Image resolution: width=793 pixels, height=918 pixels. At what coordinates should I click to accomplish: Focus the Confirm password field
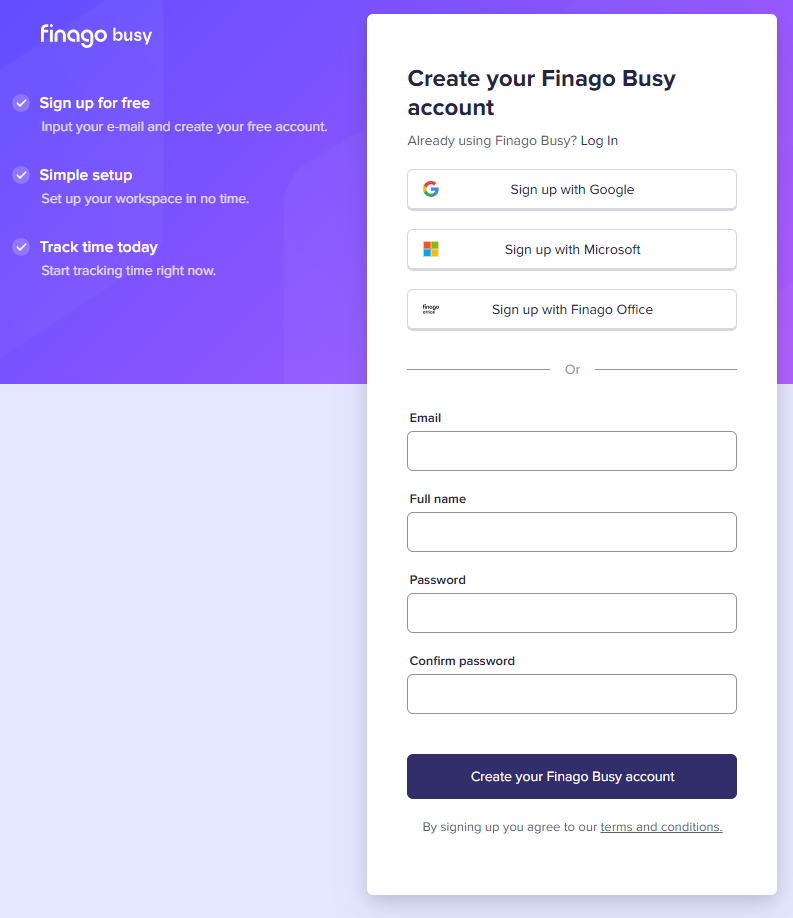[572, 694]
